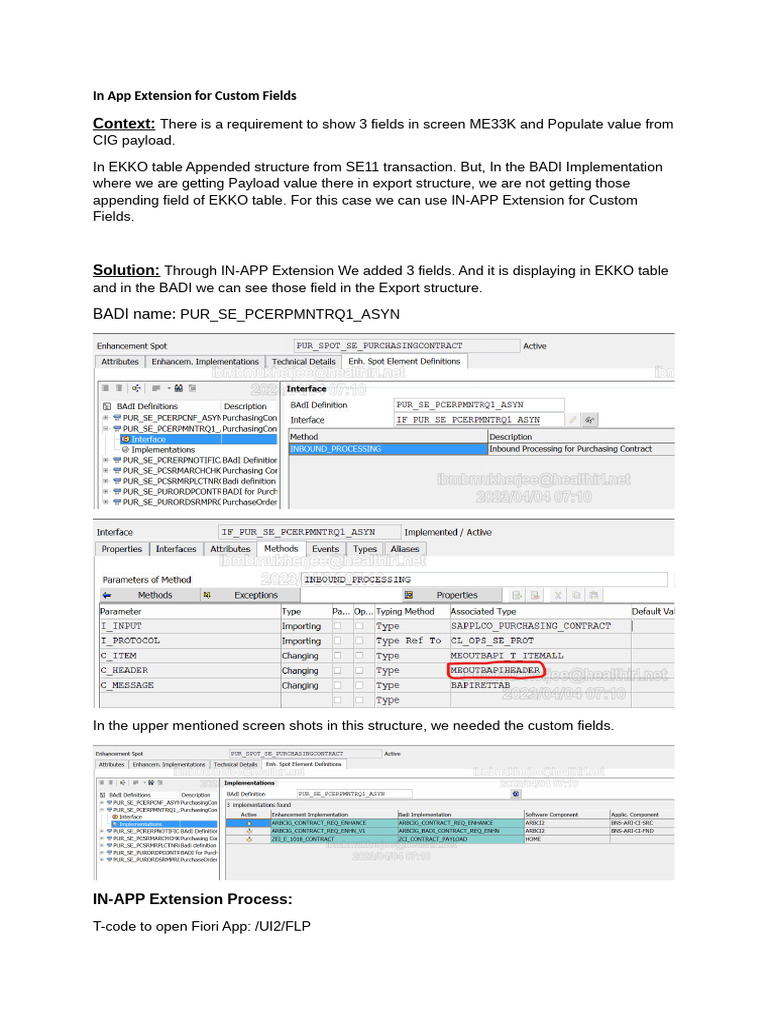The image size is (768, 1024).
Task: Click the ZEI_E_1018_CONTRACT enhancement implementation cell
Action: 334,839
